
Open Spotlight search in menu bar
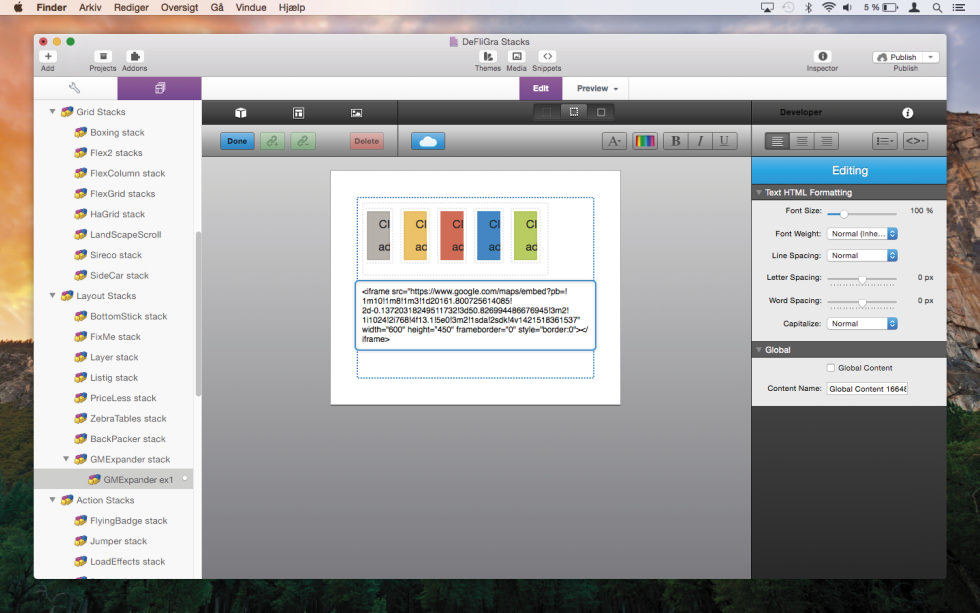point(937,7)
